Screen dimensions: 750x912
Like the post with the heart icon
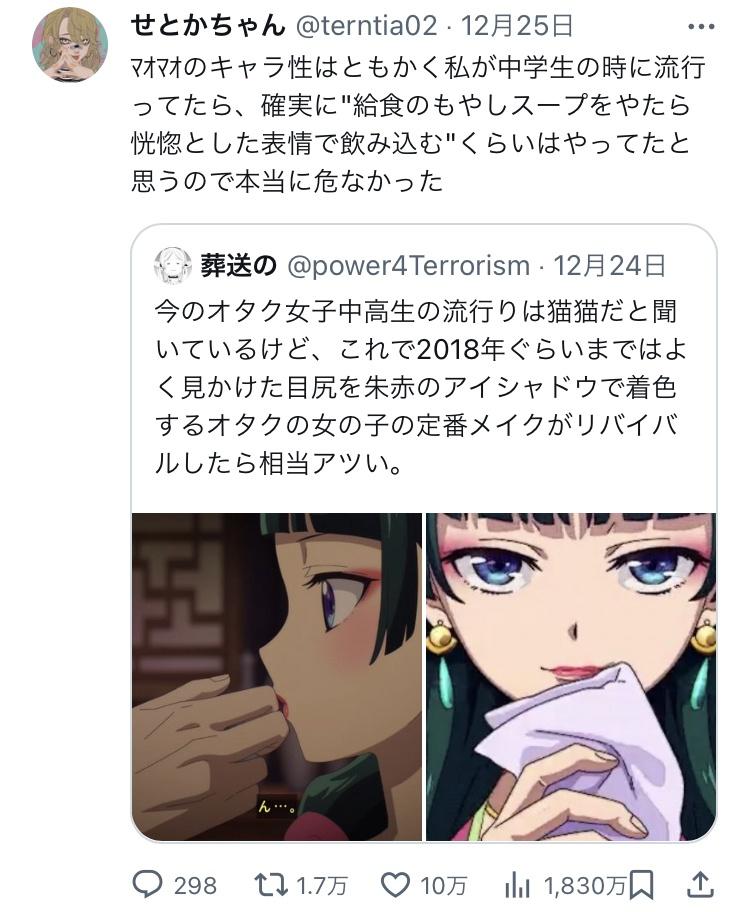click(396, 885)
